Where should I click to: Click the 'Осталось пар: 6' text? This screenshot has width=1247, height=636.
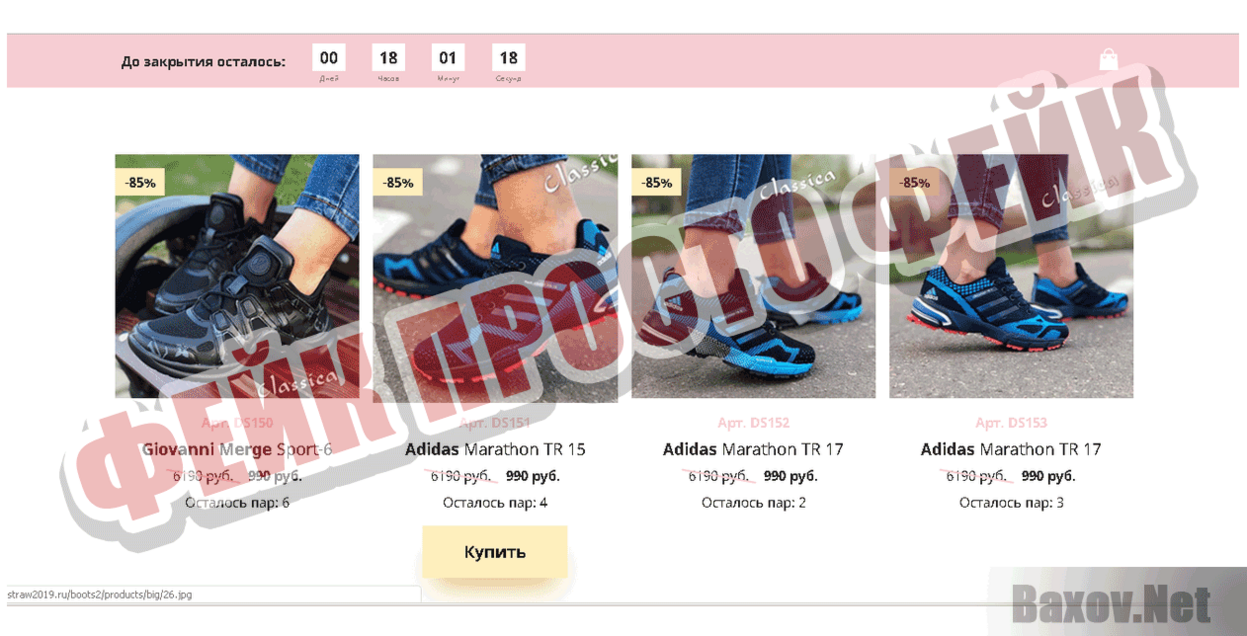pos(237,502)
